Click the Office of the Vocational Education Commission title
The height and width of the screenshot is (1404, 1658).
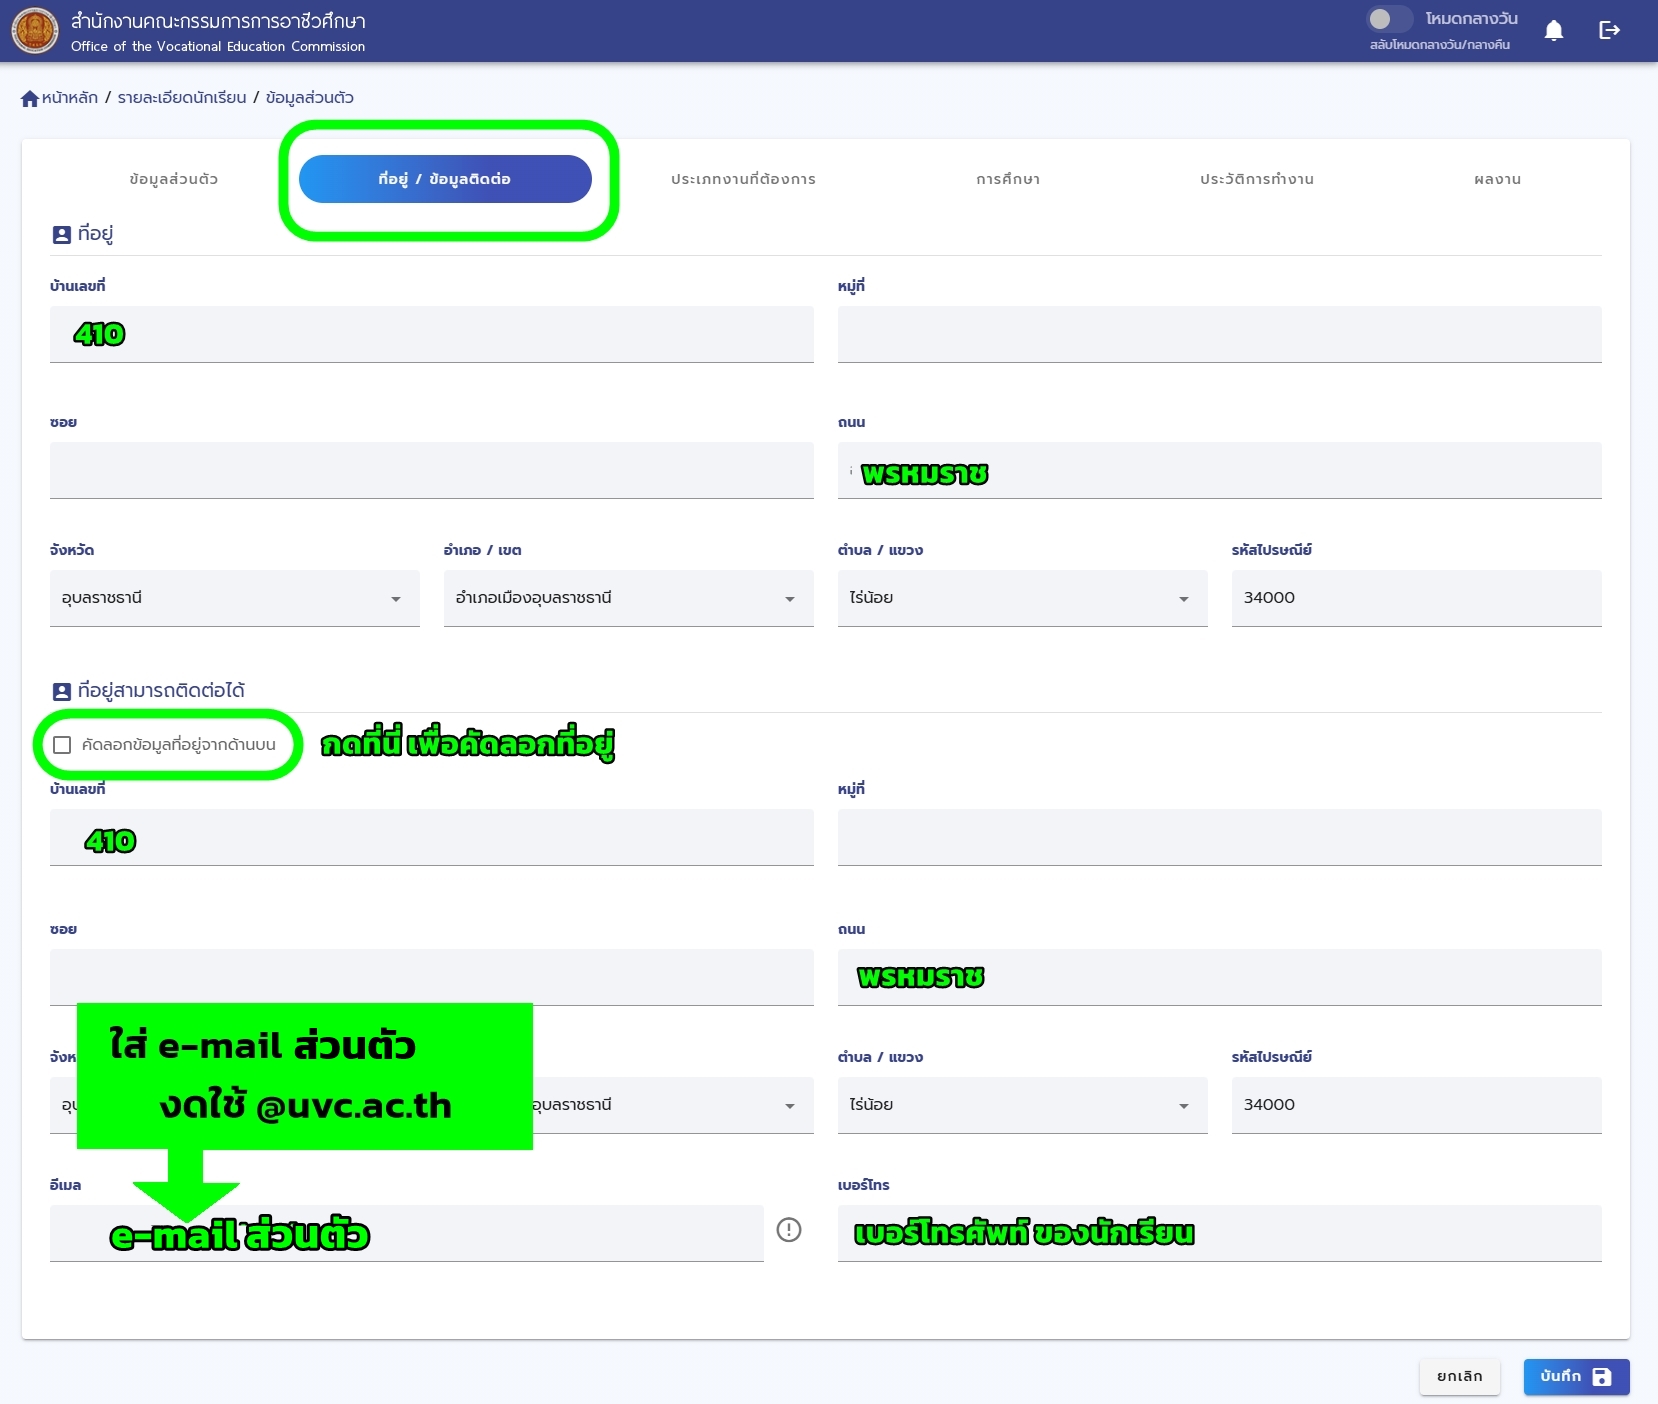pos(218,46)
